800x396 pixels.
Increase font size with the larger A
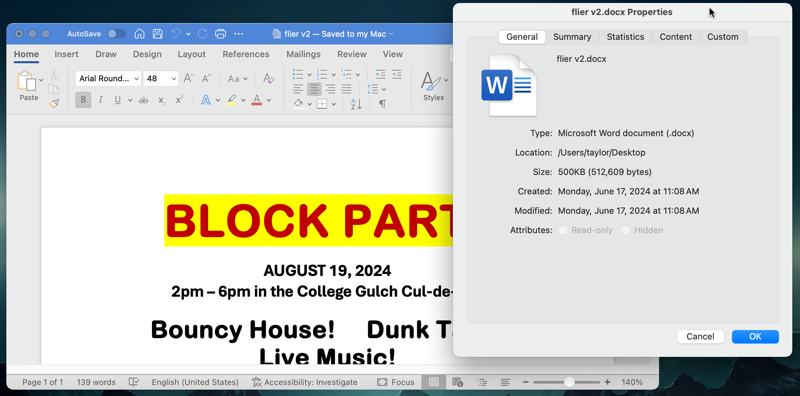pos(189,79)
